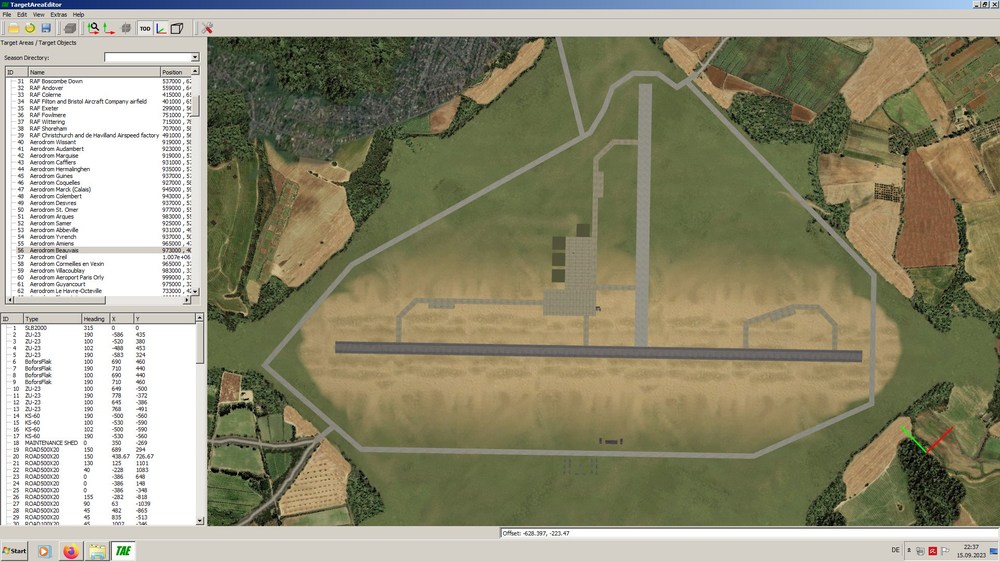Click the Y column header in object list
Viewport: 1000px width, 562px height.
[x=164, y=318]
